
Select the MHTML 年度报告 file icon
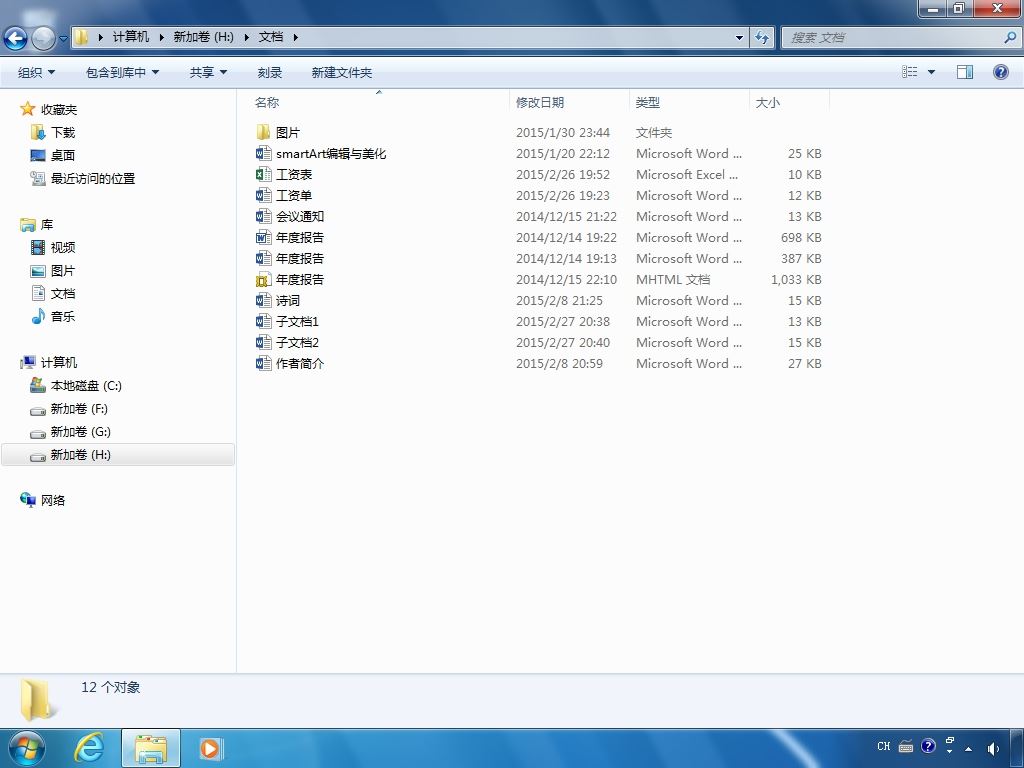tap(263, 280)
